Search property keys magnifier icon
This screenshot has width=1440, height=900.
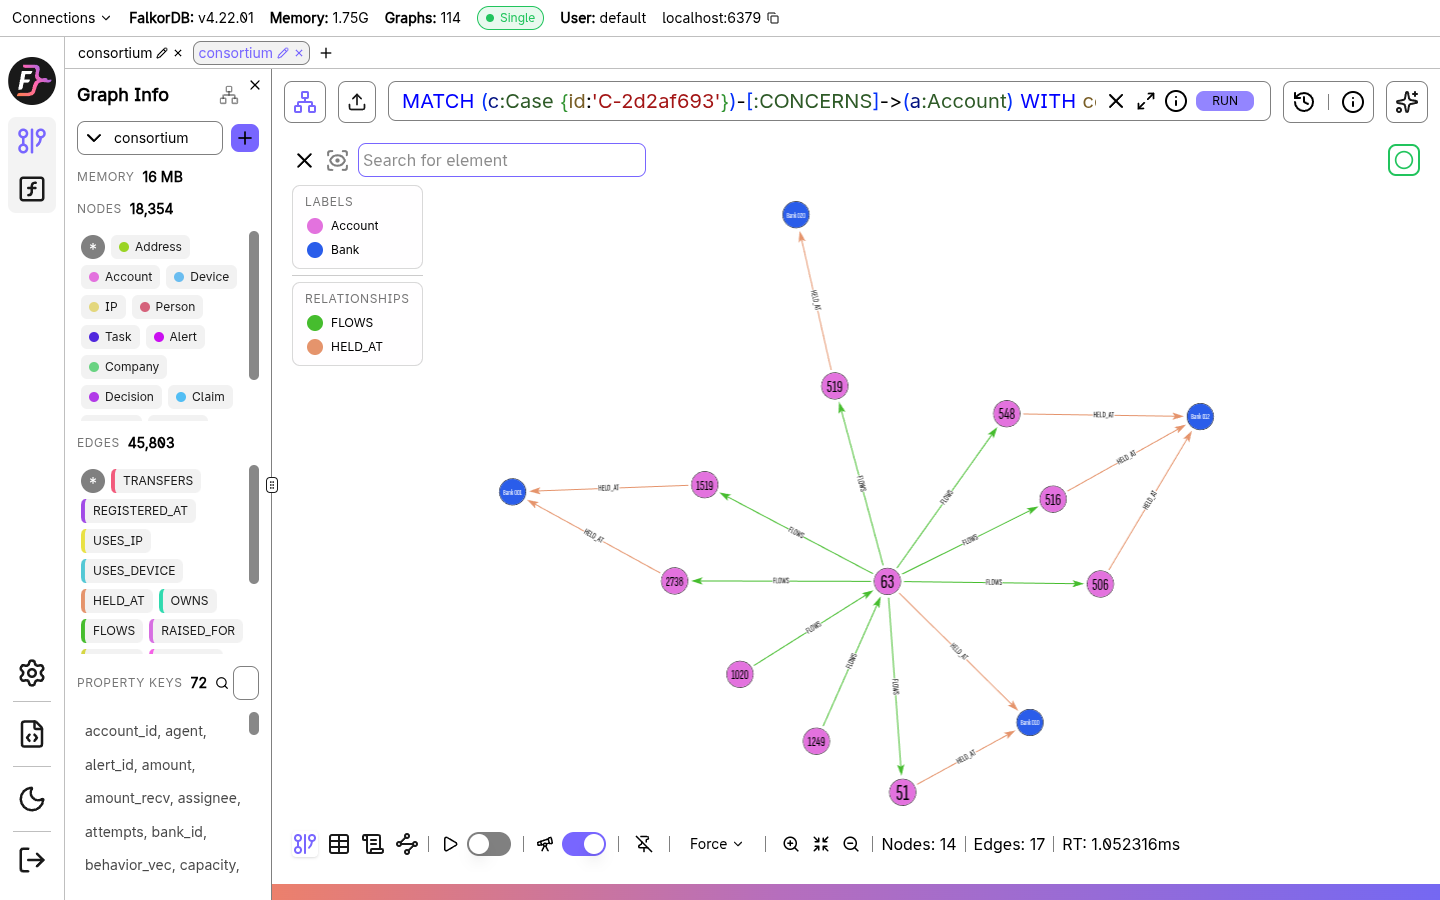point(222,683)
